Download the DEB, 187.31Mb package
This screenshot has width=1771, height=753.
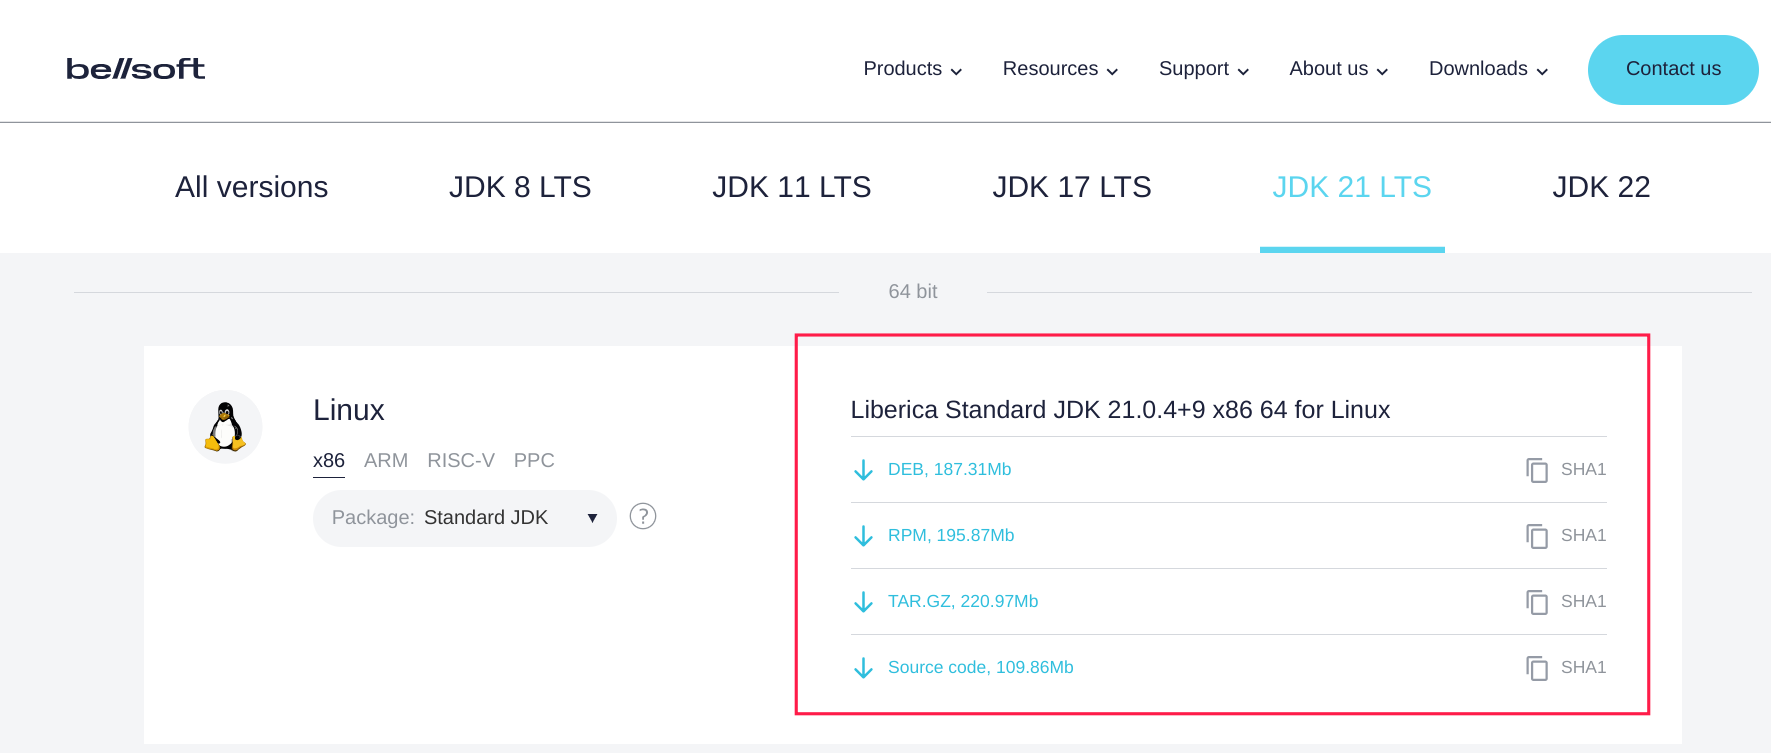click(949, 469)
